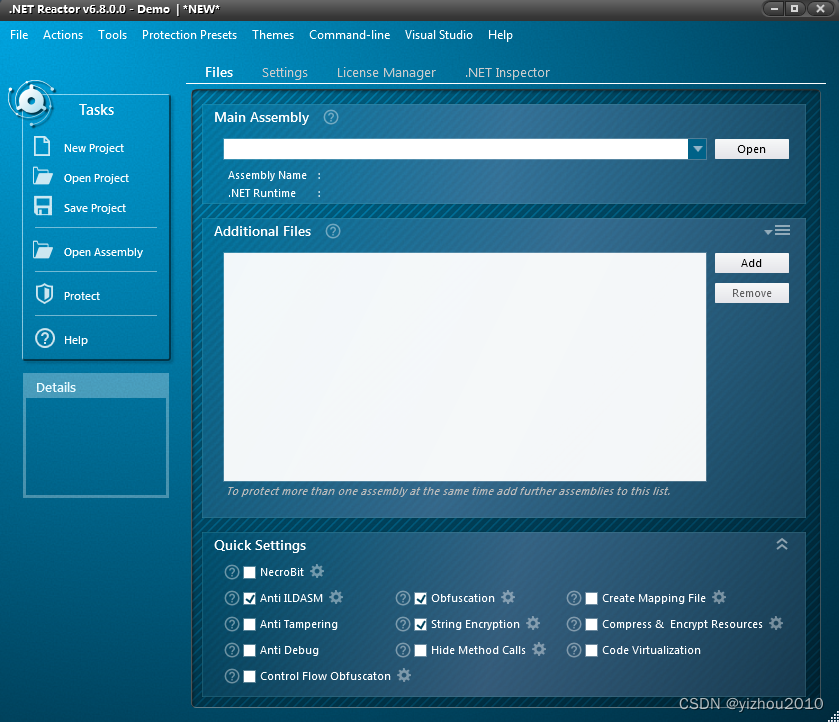Viewport: 839px width, 722px height.
Task: Click the Add button for Additional Files
Action: click(752, 263)
